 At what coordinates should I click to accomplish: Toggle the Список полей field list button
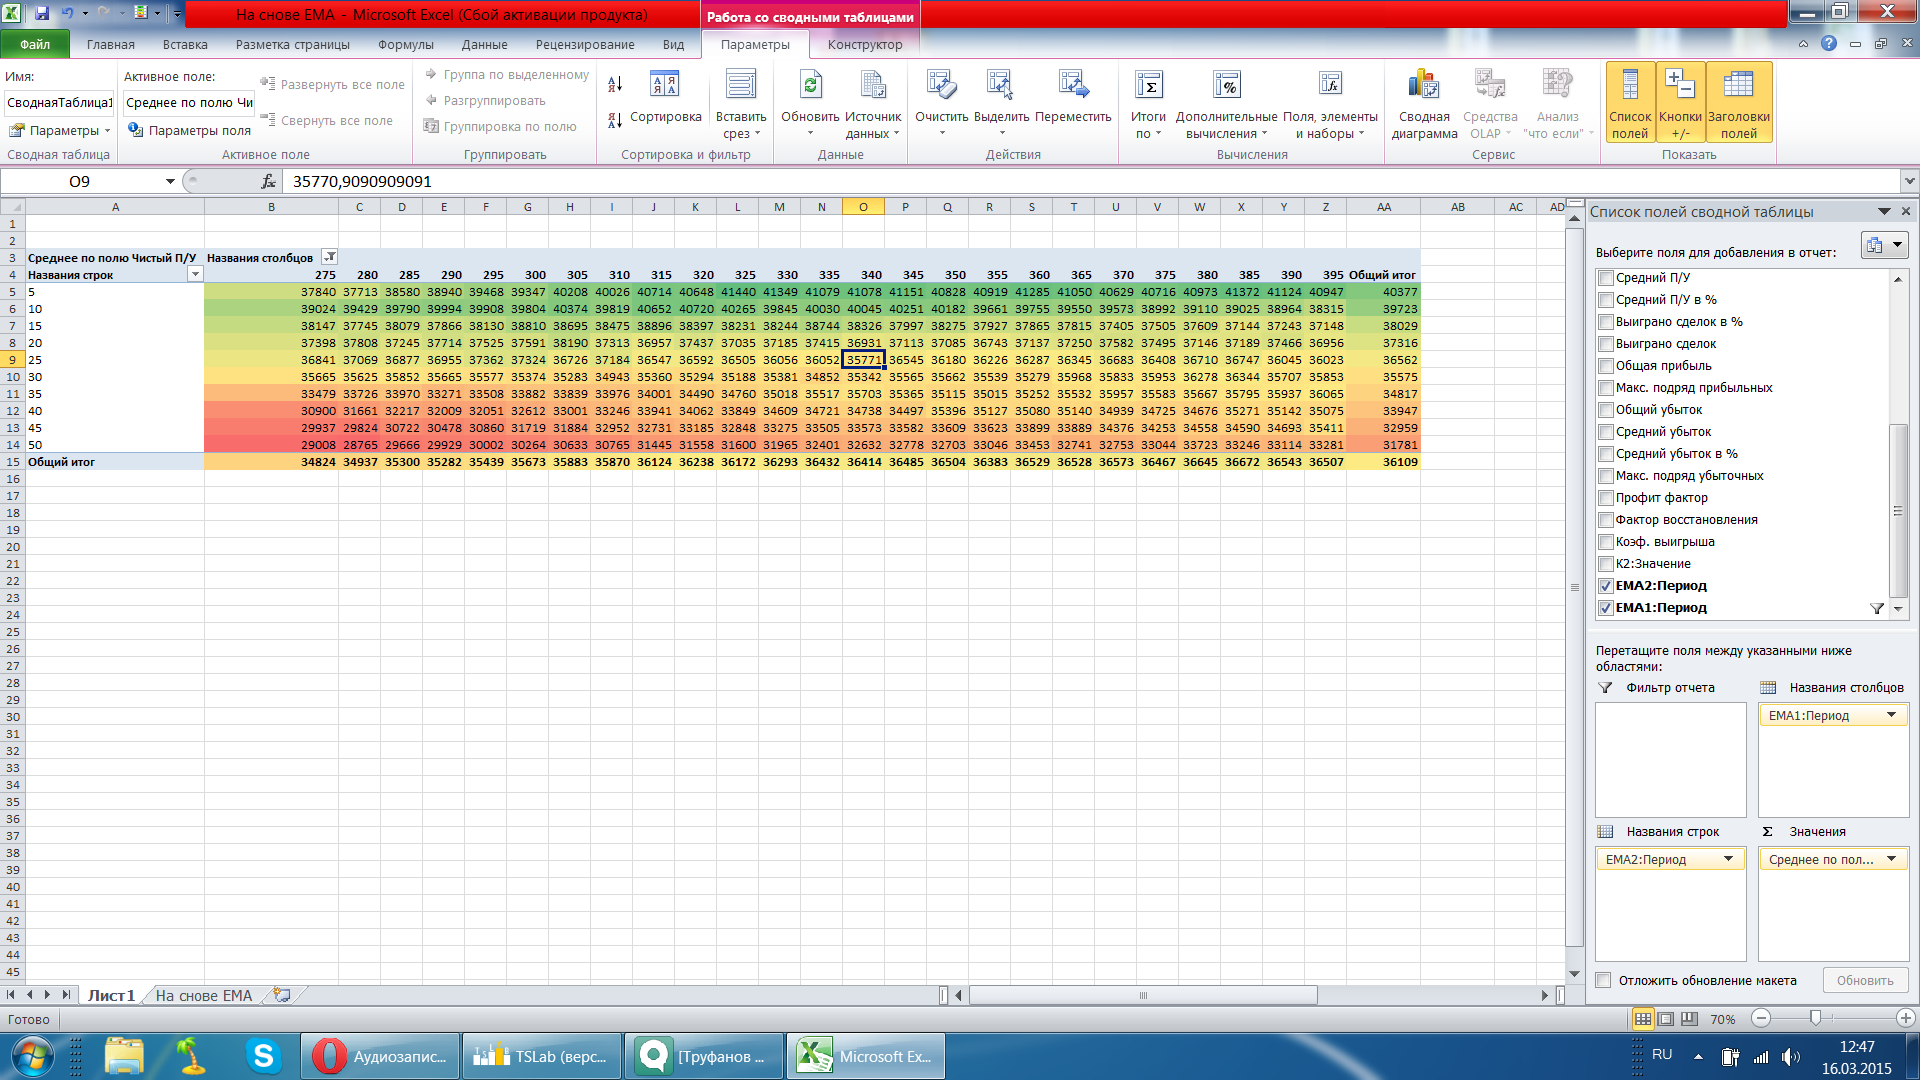[1629, 101]
